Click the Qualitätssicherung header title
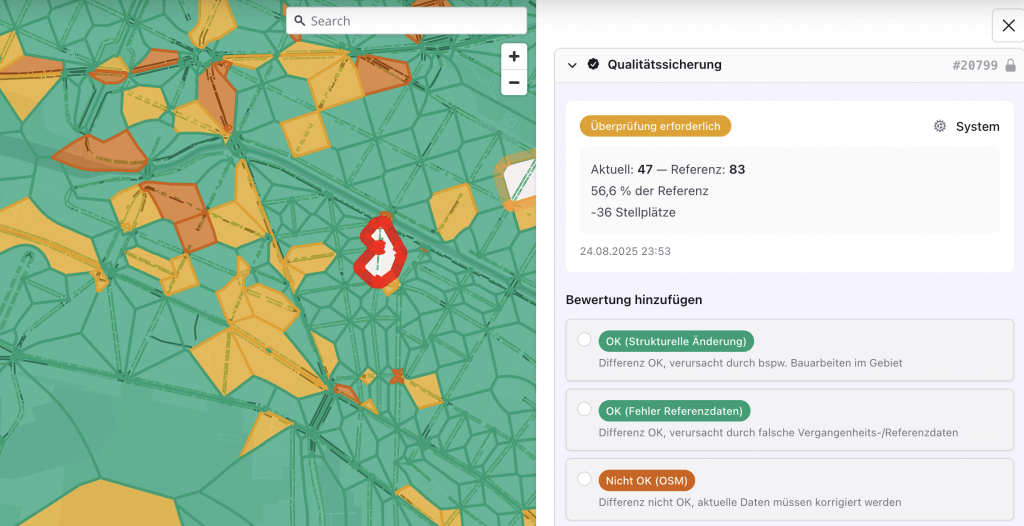The image size is (1024, 526). [664, 64]
